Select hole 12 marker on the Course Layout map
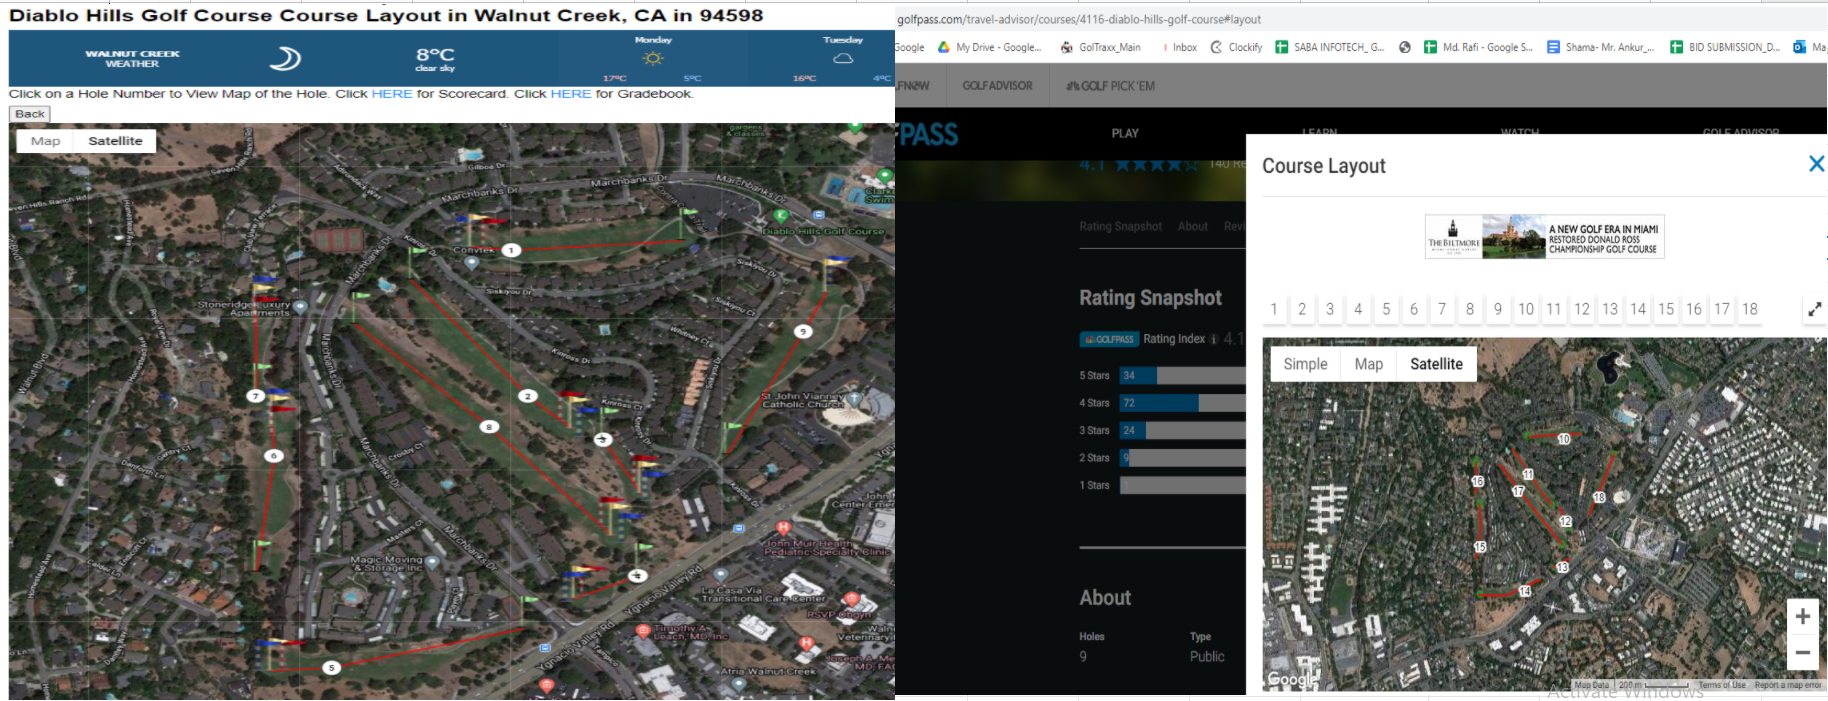This screenshot has width=1828, height=701. click(1566, 521)
